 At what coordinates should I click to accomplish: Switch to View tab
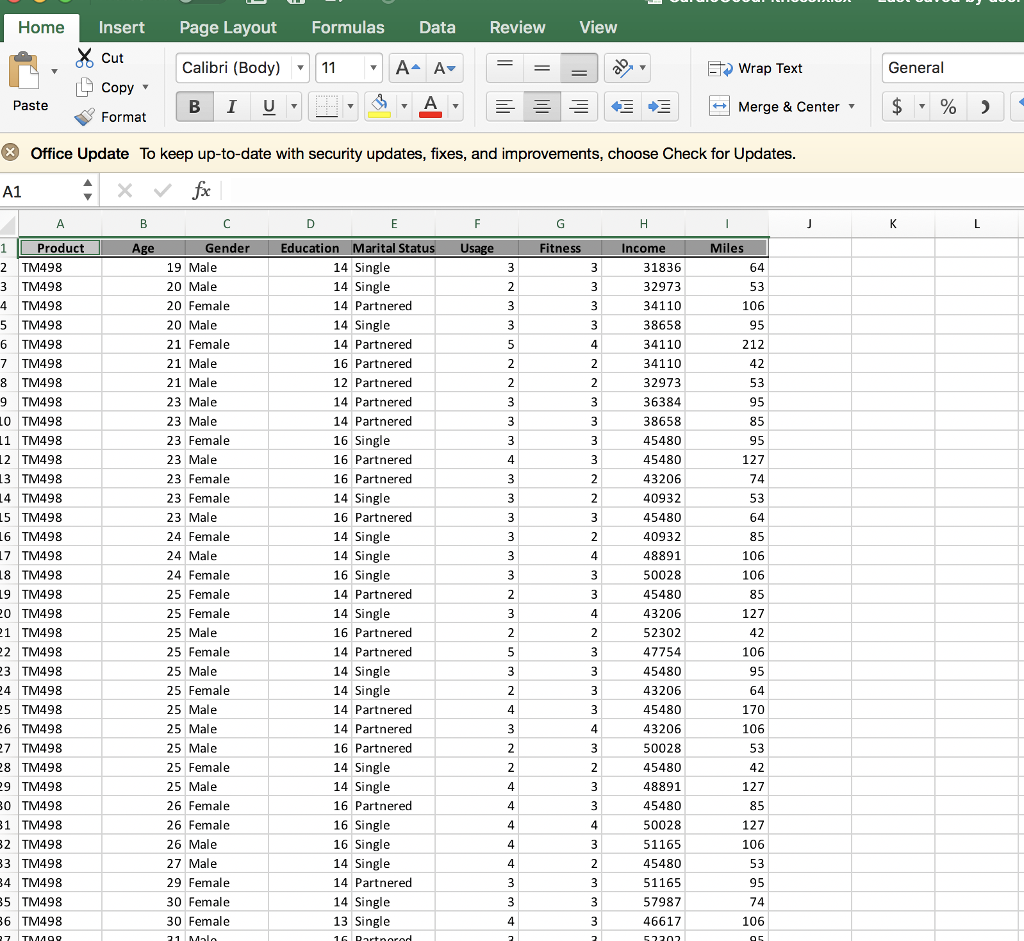point(598,27)
